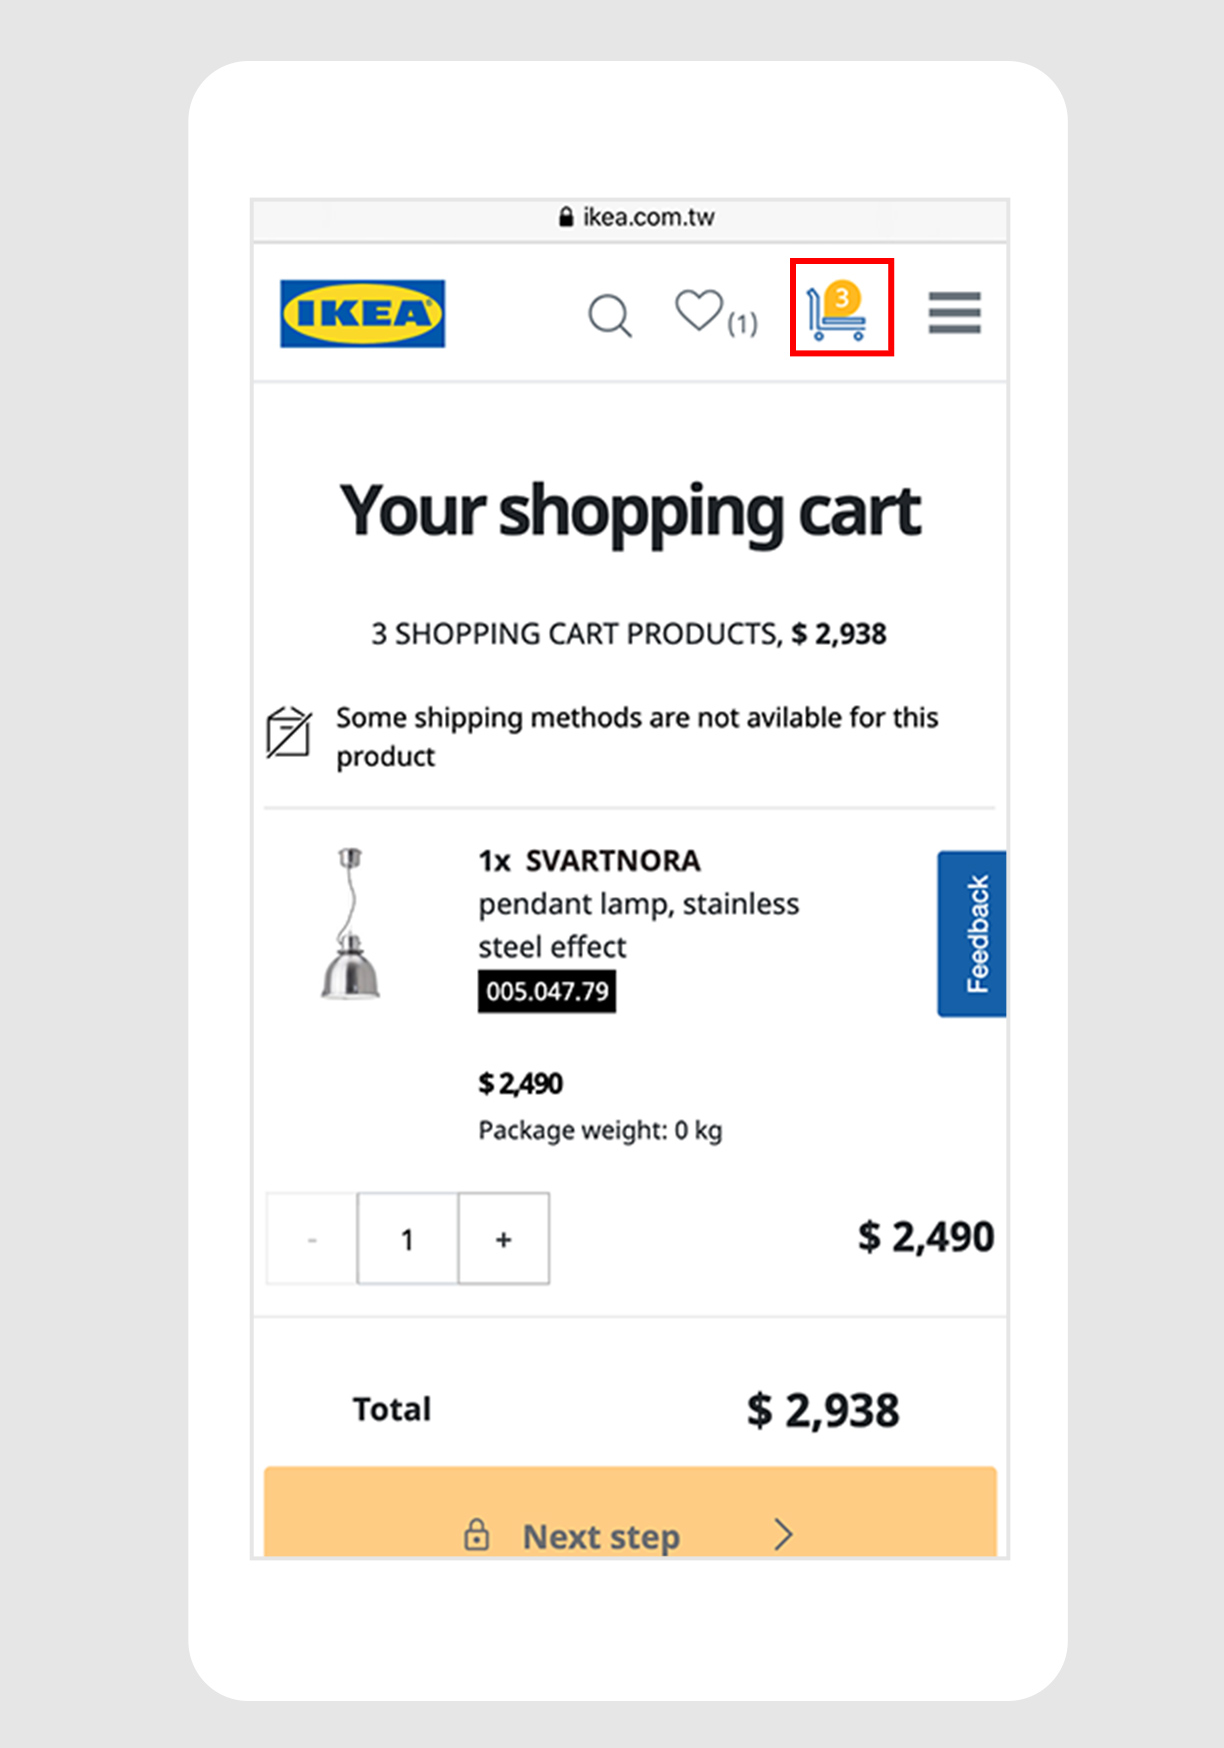Click the orange cart badge showing 3
Image resolution: width=1224 pixels, height=1748 pixels.
tap(843, 297)
